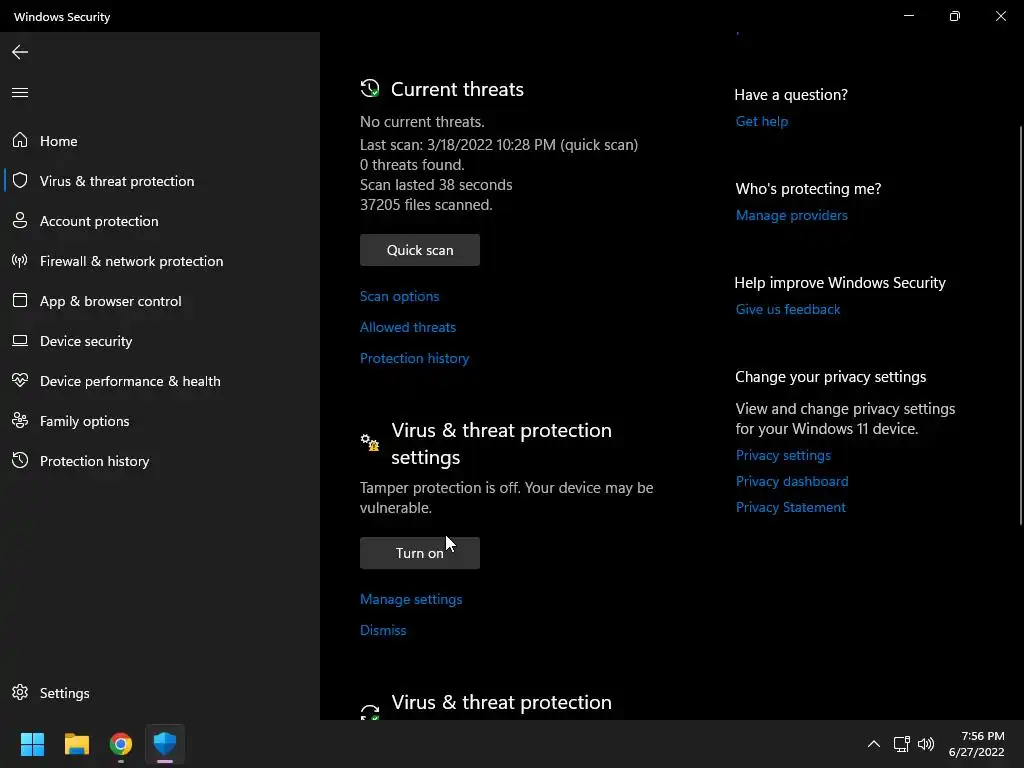Click the shield icon for Virus & threat protection
This screenshot has height=768, width=1024.
(x=20, y=180)
